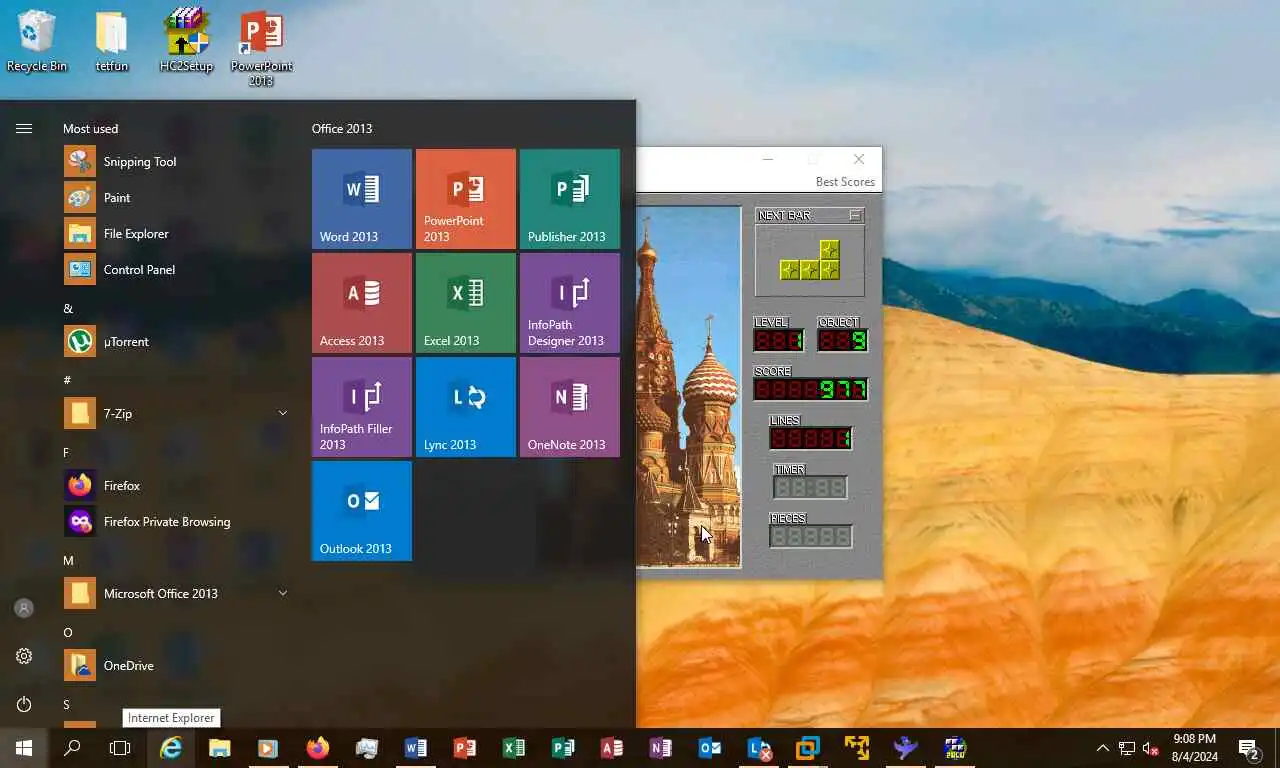Click Internet Explorer on the taskbar
1280x768 pixels.
coord(171,748)
